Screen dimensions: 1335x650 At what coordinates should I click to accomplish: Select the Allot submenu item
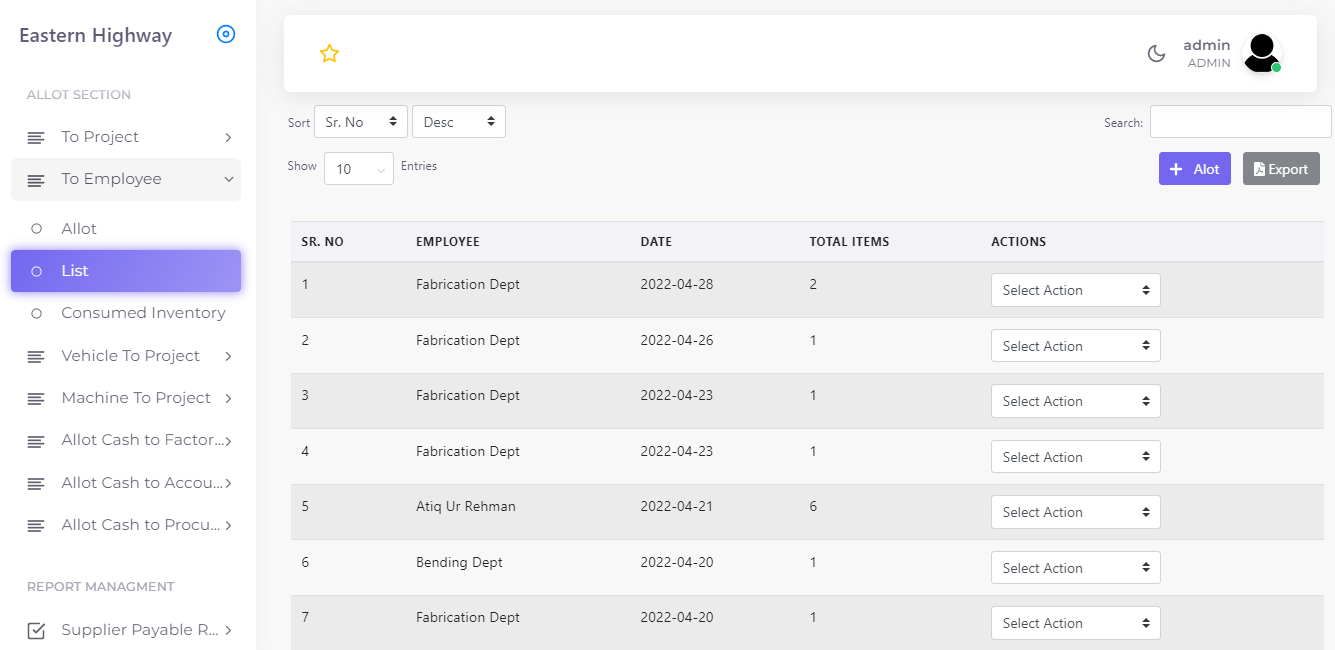point(126,229)
